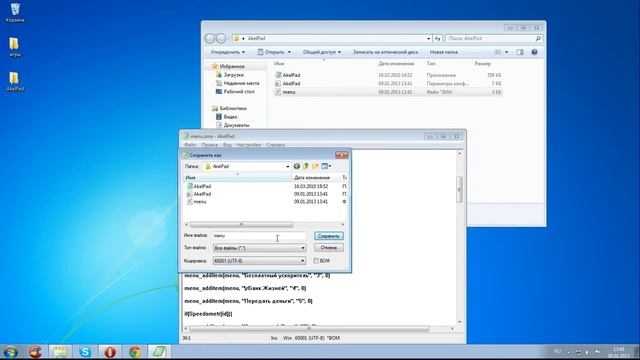Open the view options dropdown arrow in Explorer
Image resolution: width=640 pixels, height=360 pixels.
coord(507,52)
